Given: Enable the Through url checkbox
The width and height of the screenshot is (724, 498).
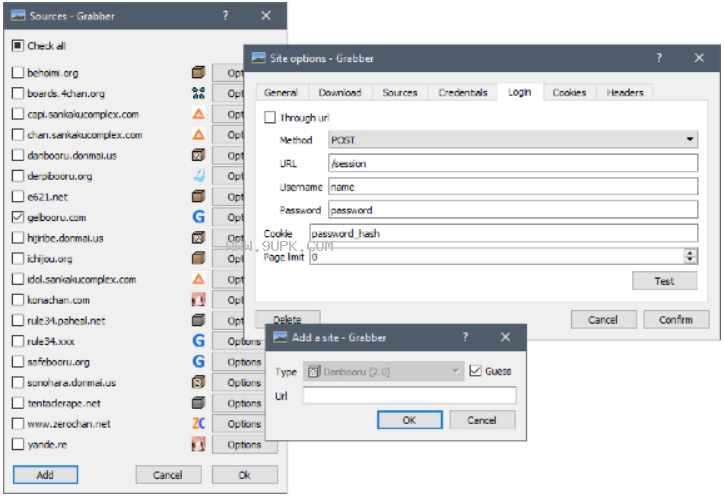Looking at the screenshot, I should click(x=270, y=117).
